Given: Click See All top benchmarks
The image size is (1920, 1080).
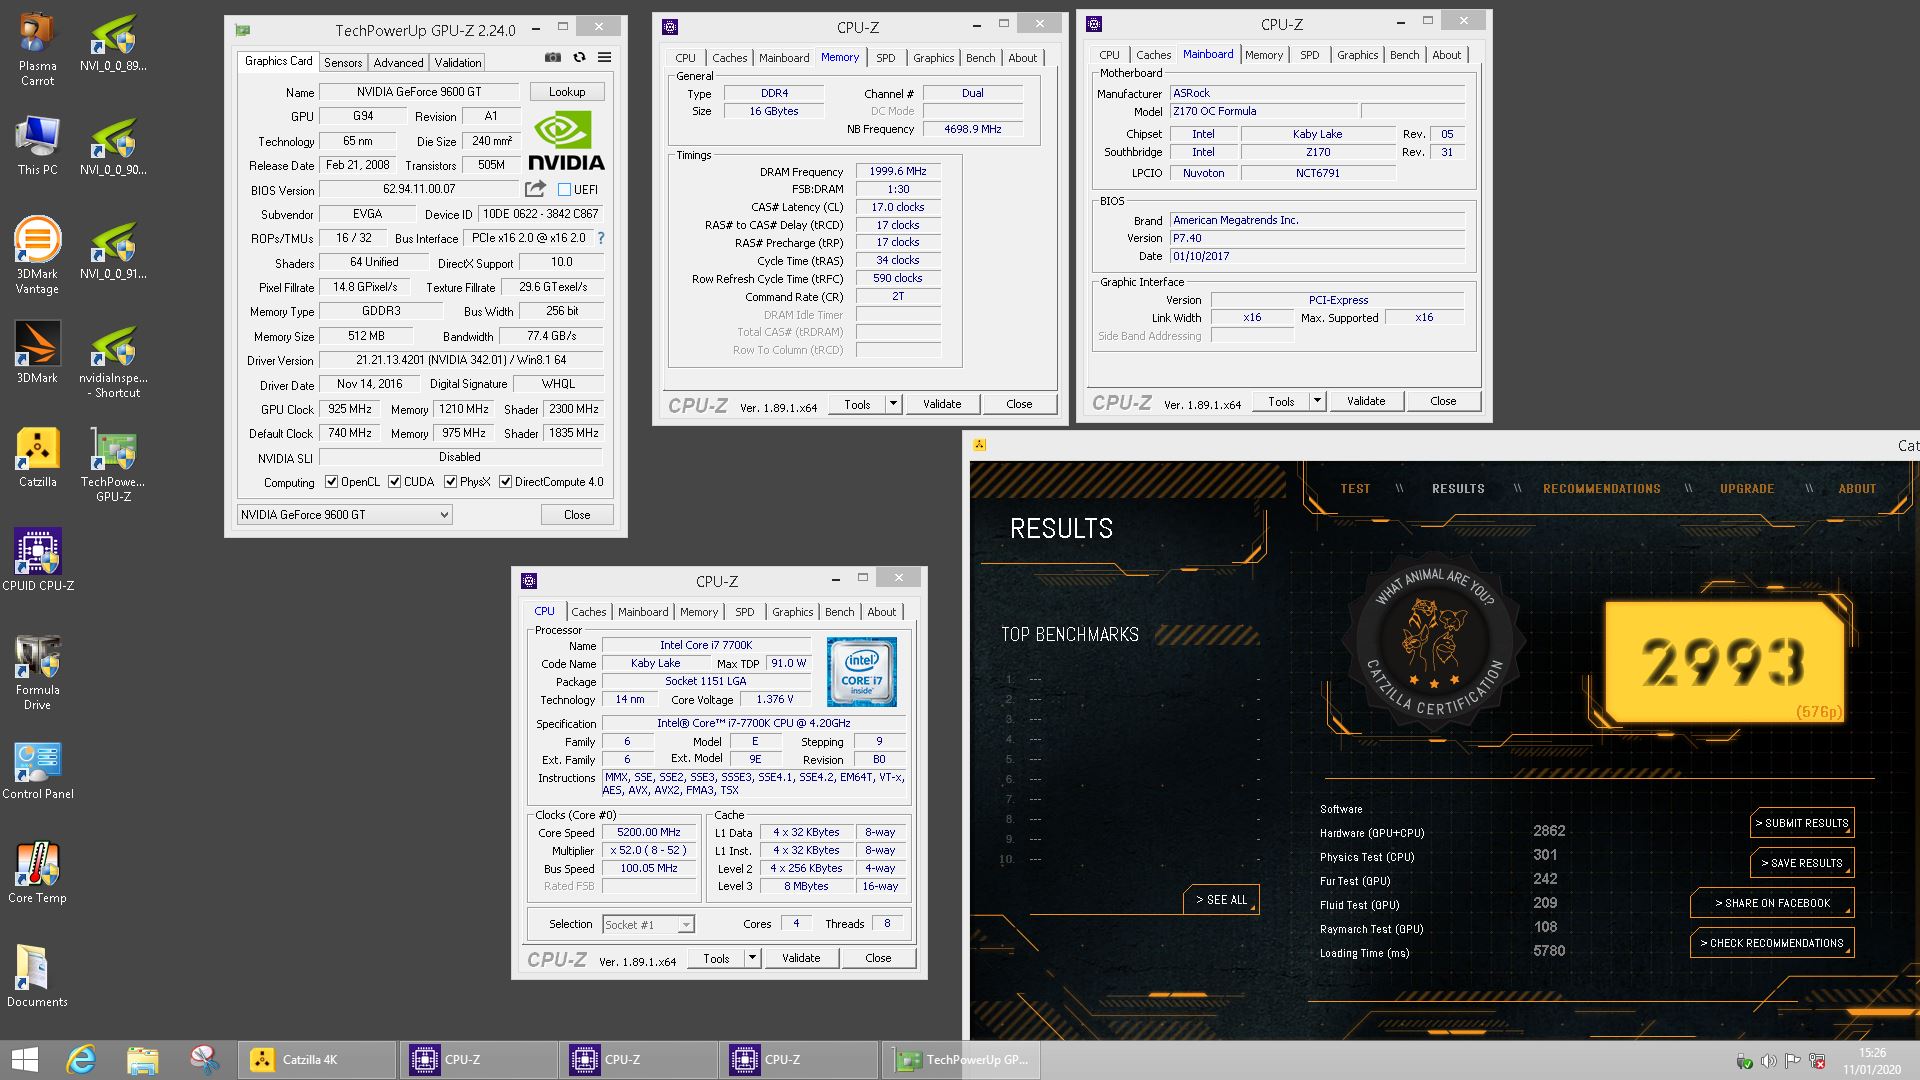Looking at the screenshot, I should (x=1221, y=900).
